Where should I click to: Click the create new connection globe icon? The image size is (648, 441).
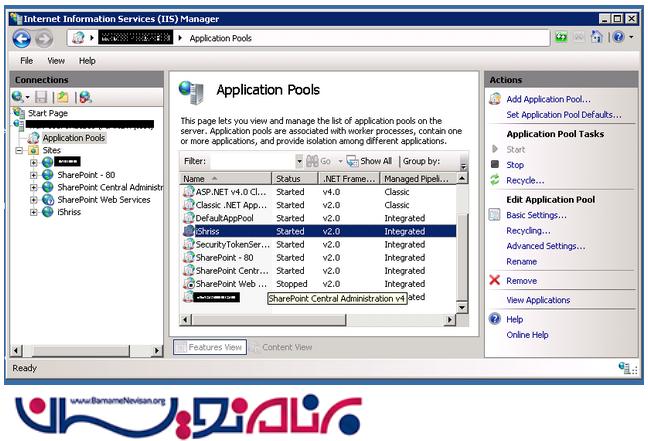point(17,97)
